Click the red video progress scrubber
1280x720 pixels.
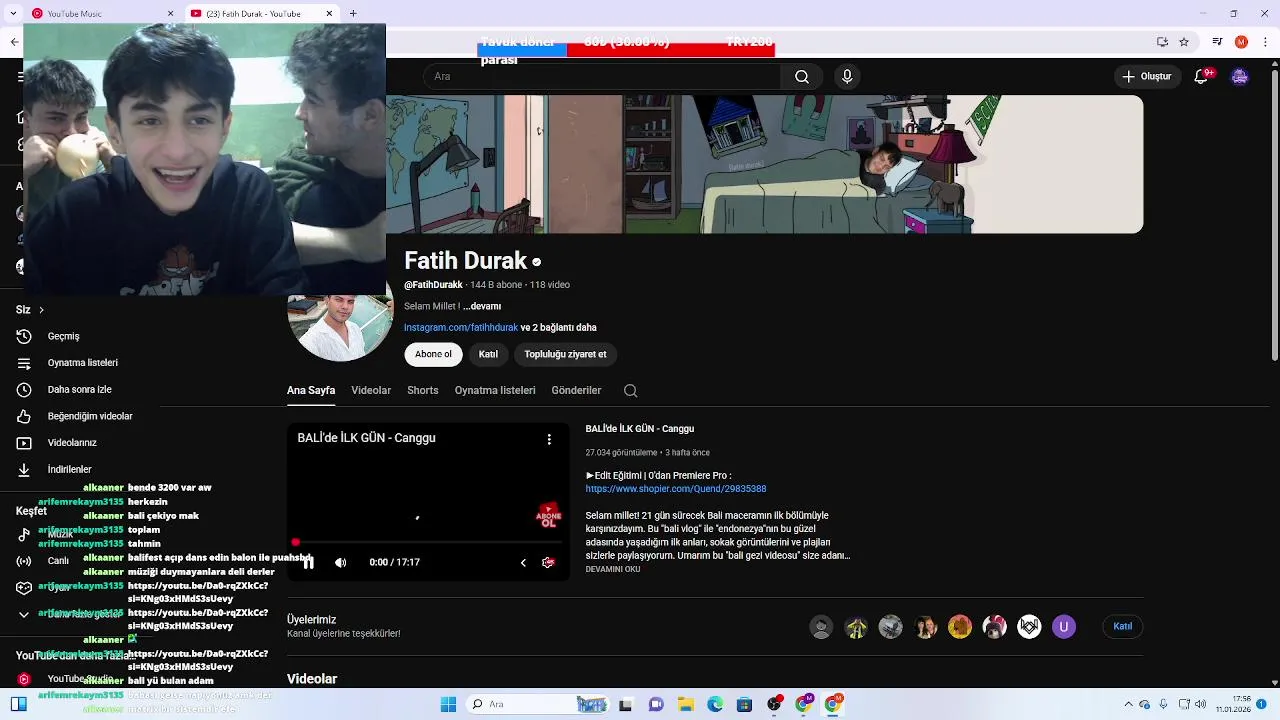tap(296, 542)
